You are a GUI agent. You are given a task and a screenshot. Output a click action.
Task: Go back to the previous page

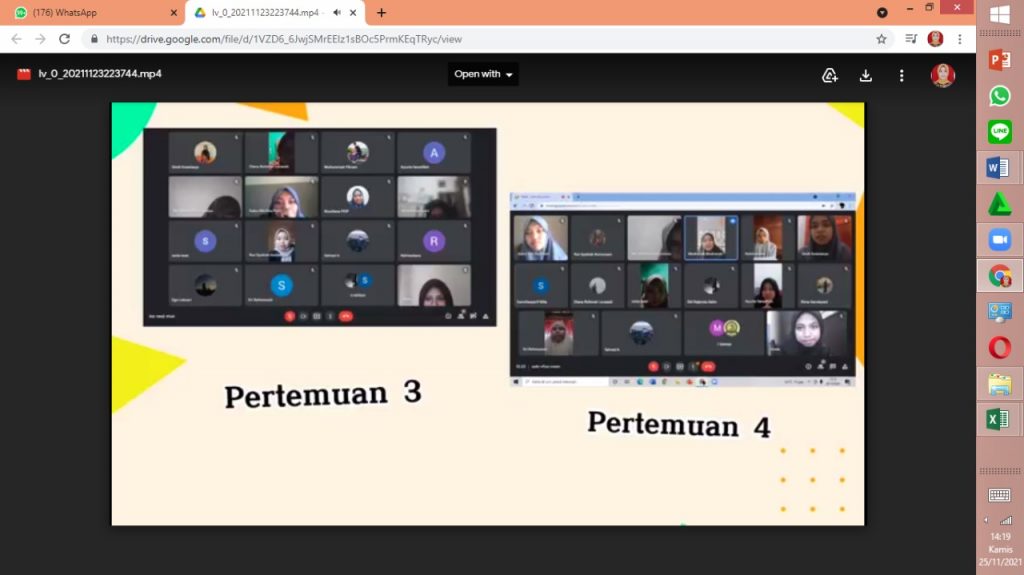point(16,39)
